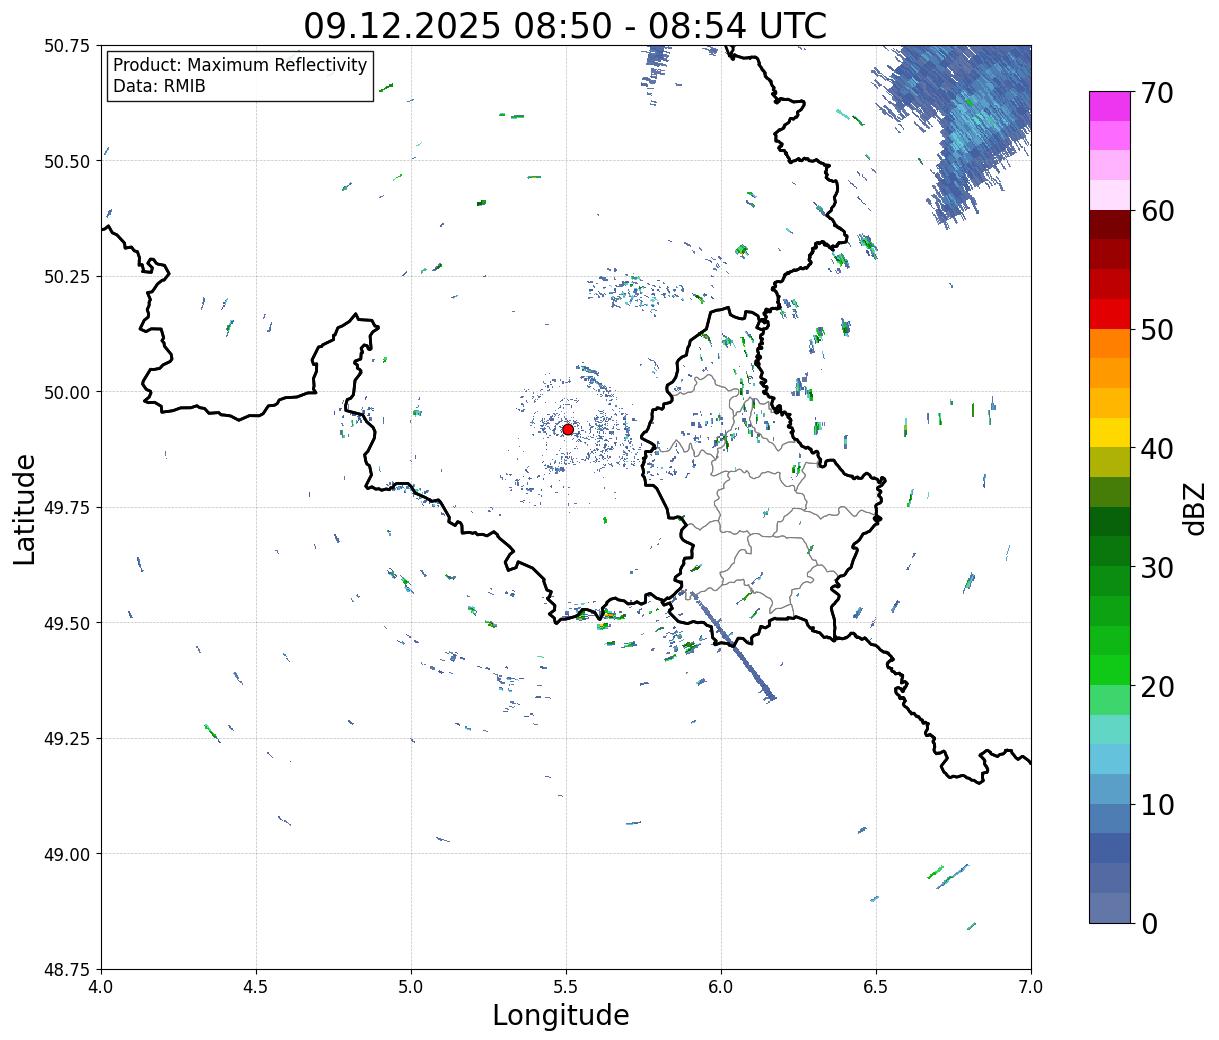
Task: Click longitude tick label "5.0"
Action: pyautogui.click(x=411, y=987)
